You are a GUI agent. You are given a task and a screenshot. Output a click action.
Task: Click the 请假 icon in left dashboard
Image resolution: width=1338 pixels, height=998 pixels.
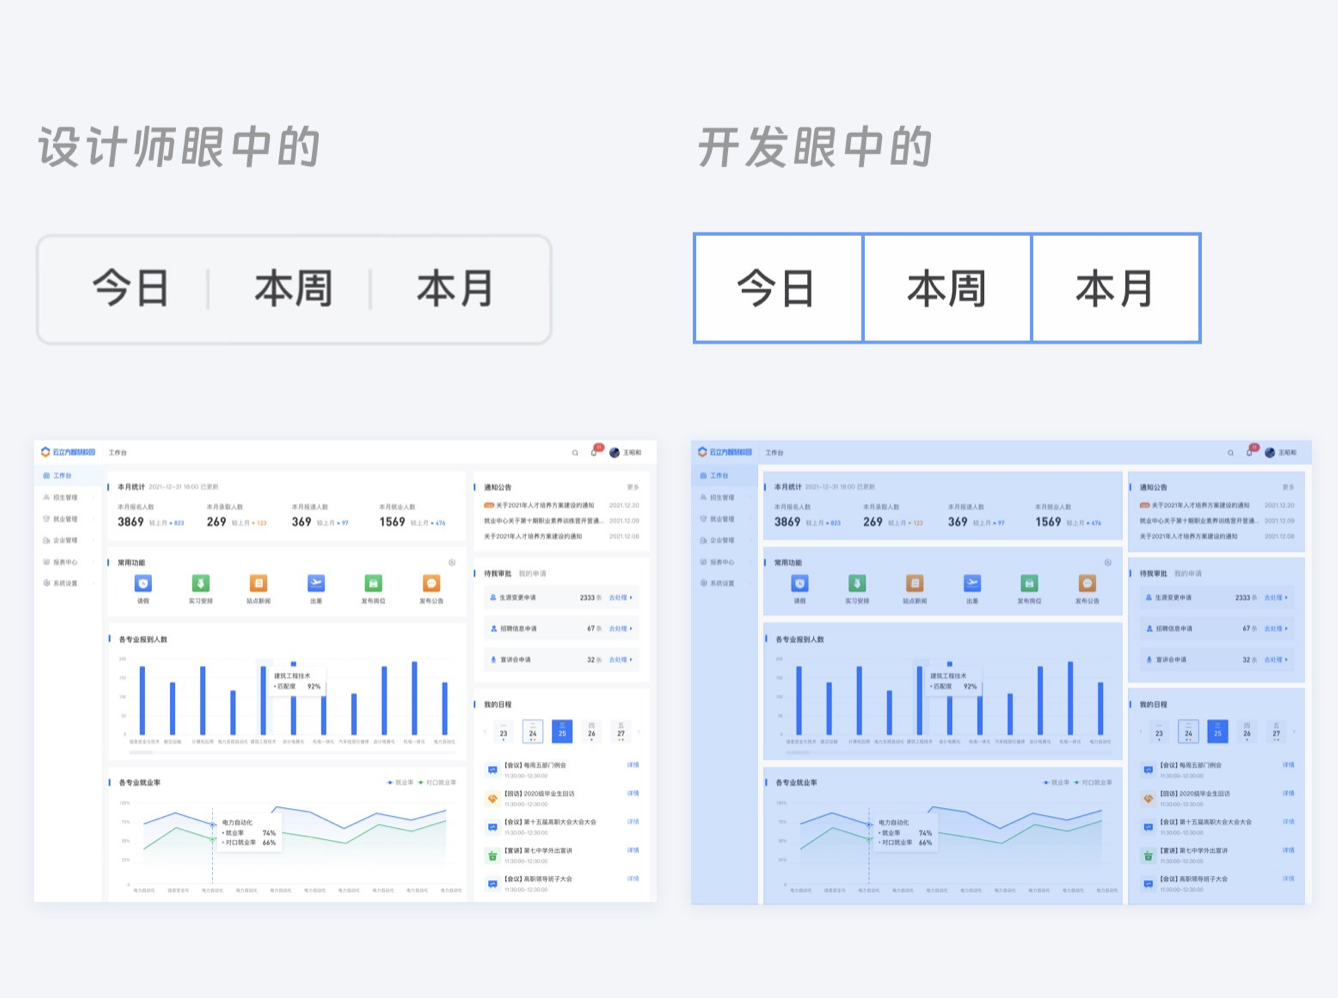[143, 584]
